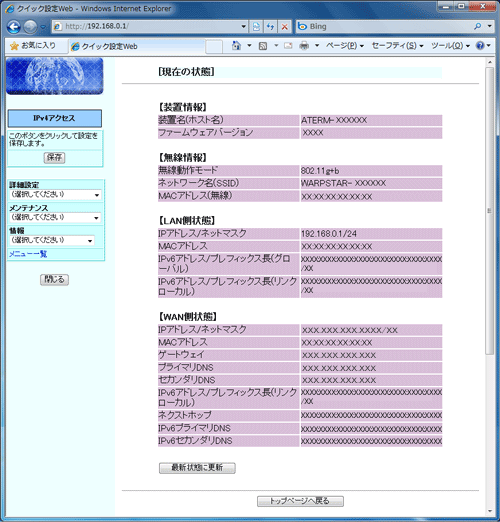Click the Refresh page icon
Screen dimensions: 500x522
pos(270,27)
